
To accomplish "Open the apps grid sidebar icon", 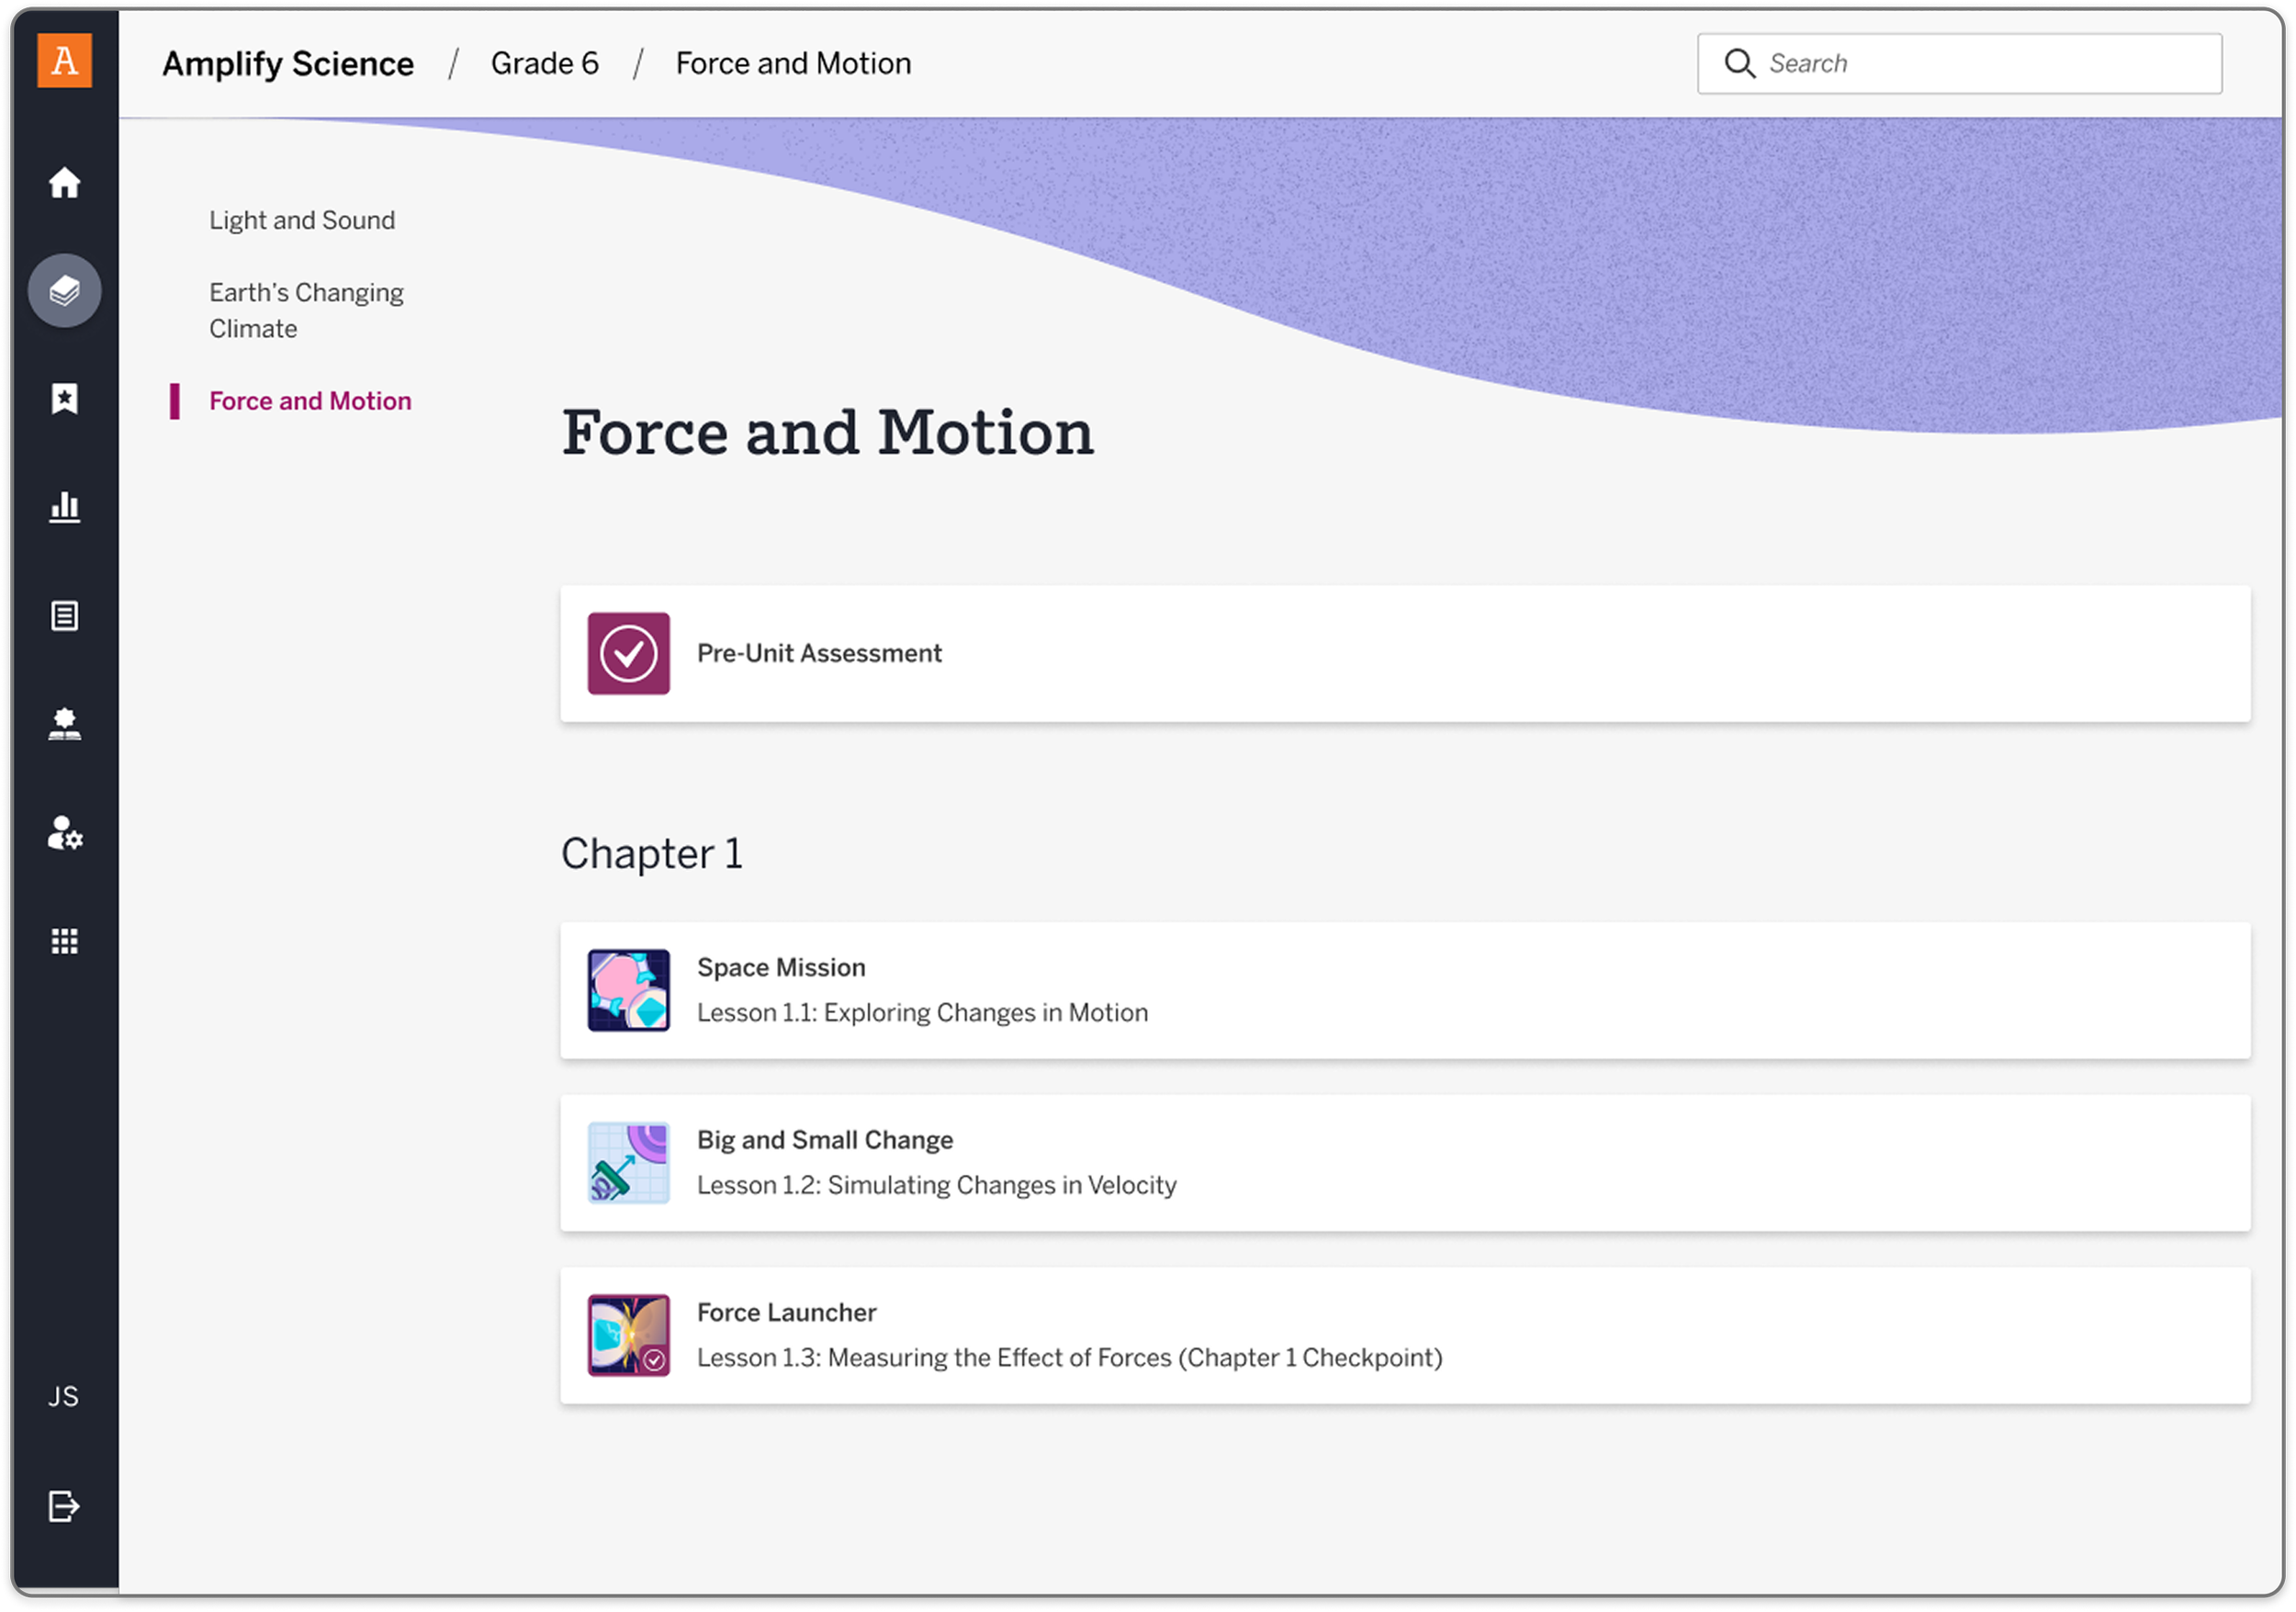I will coord(65,941).
